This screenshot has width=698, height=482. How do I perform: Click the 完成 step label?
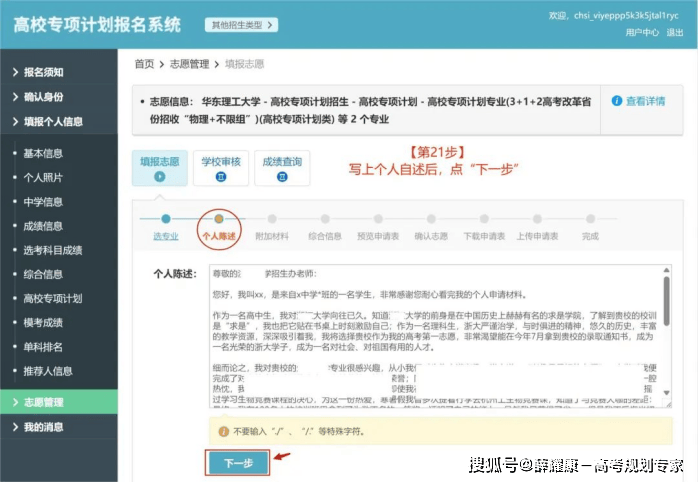pos(590,236)
